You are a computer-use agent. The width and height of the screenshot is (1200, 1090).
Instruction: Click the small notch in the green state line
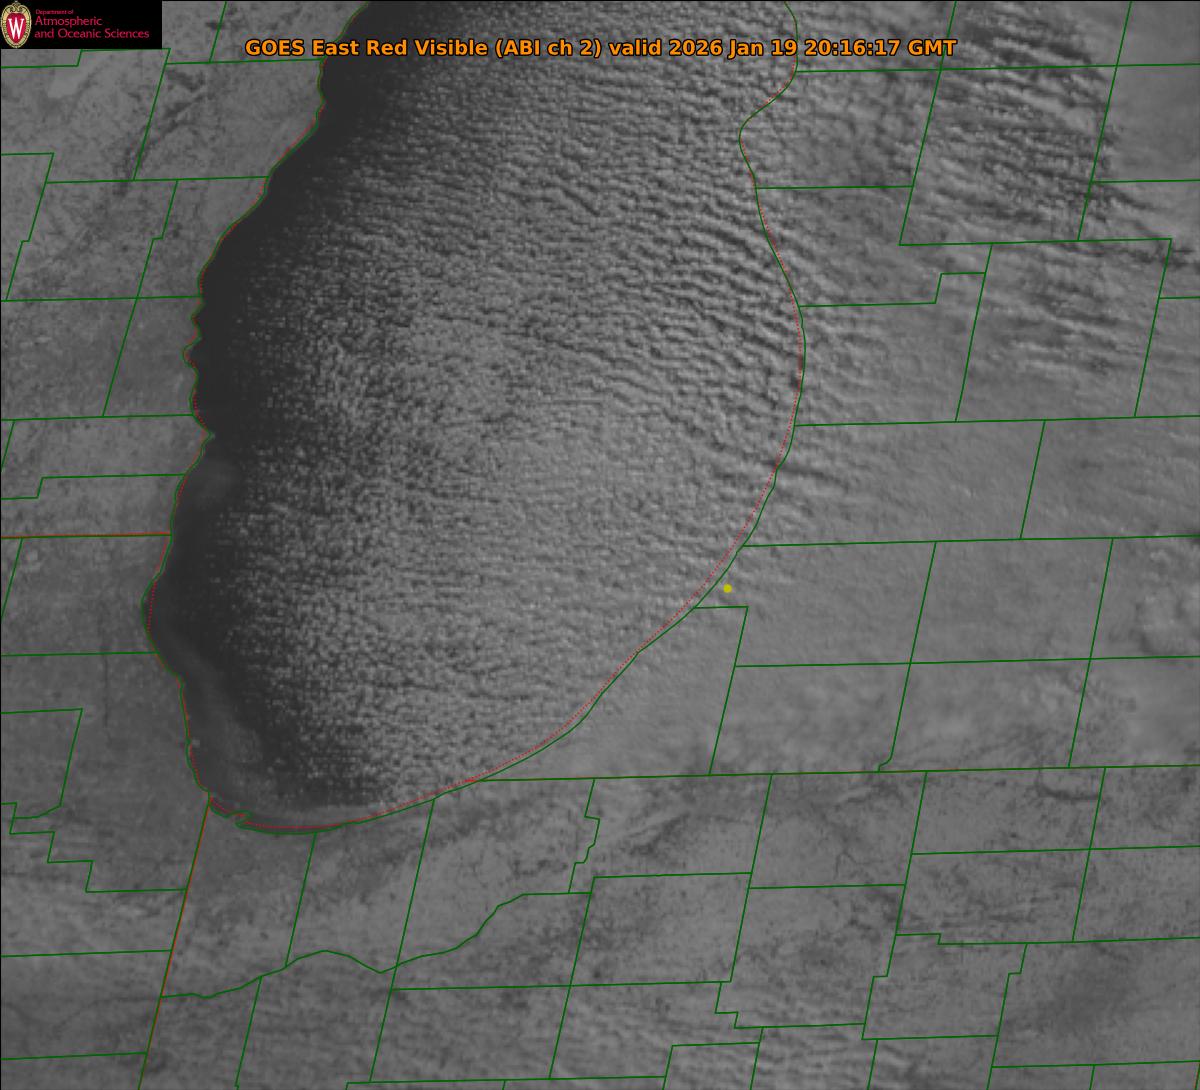(x=884, y=765)
